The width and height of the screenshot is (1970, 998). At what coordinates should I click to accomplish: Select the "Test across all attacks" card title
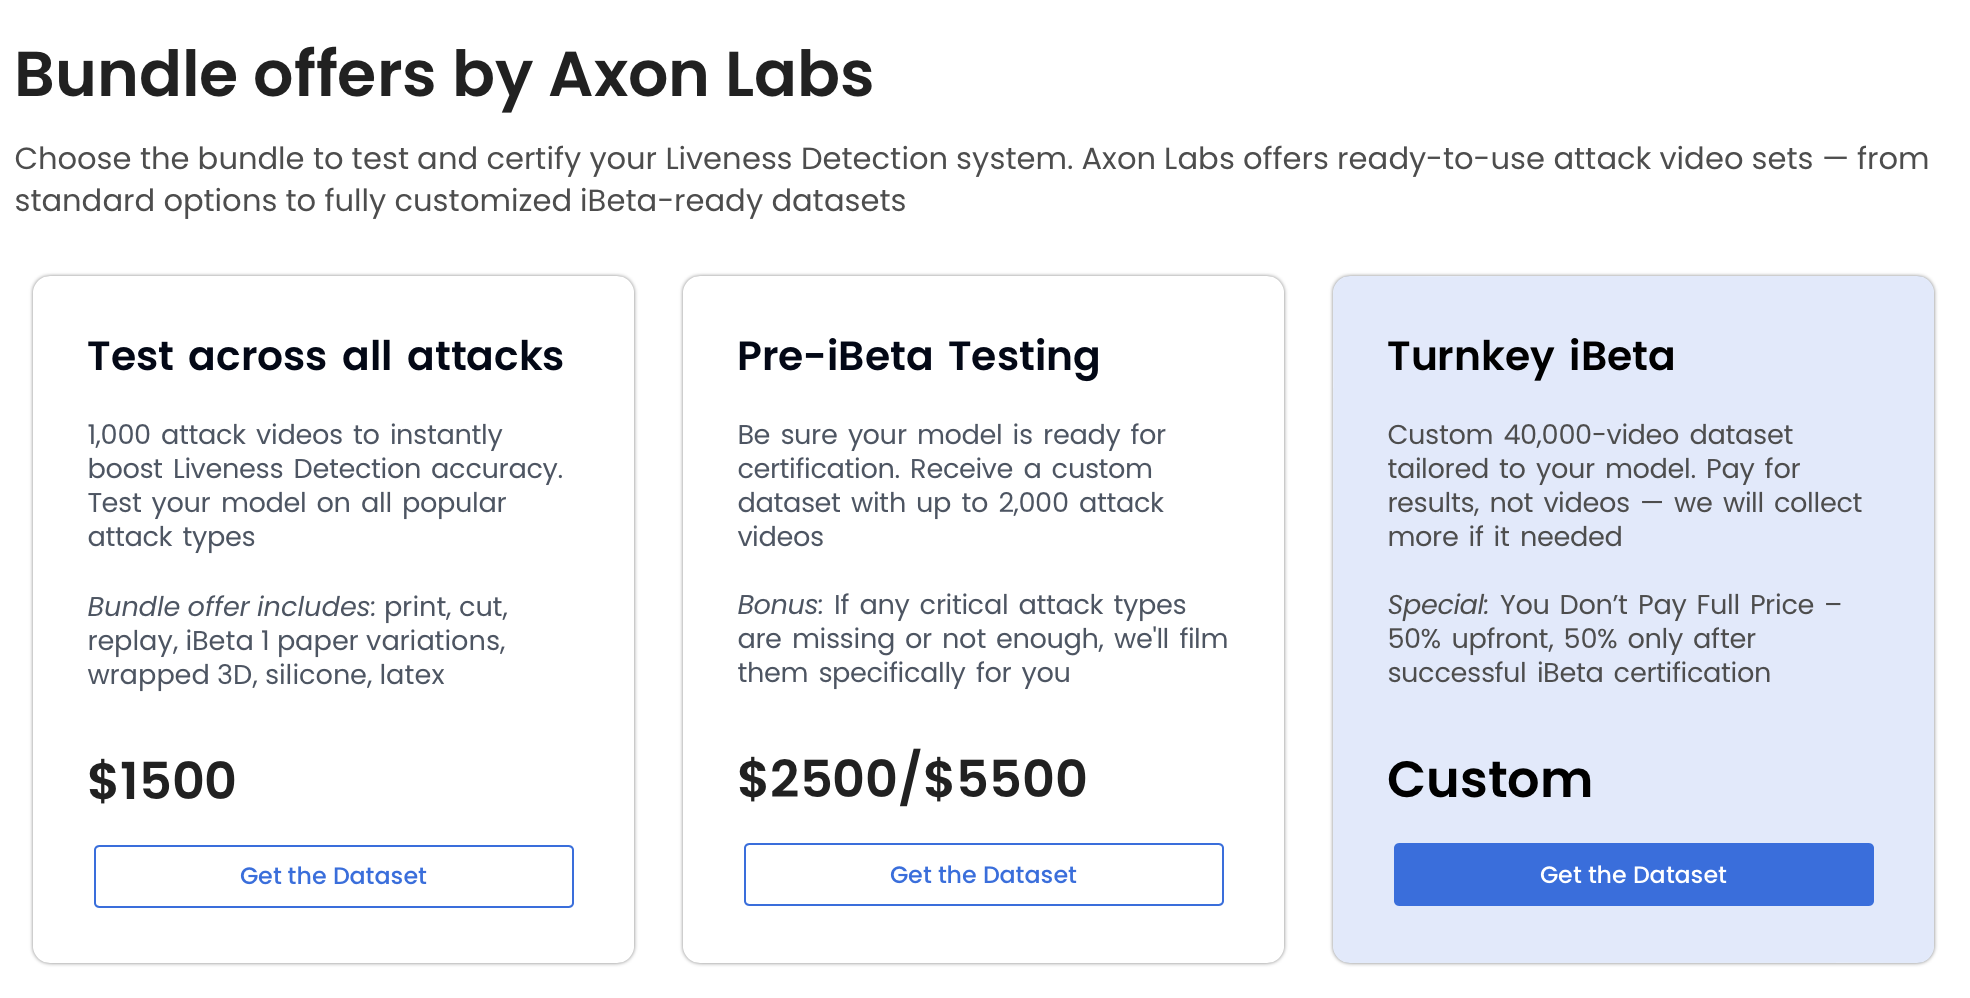(x=325, y=356)
